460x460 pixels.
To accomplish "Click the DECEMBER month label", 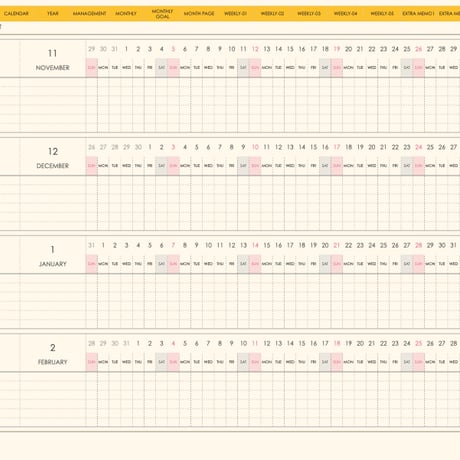I will click(x=53, y=166).
